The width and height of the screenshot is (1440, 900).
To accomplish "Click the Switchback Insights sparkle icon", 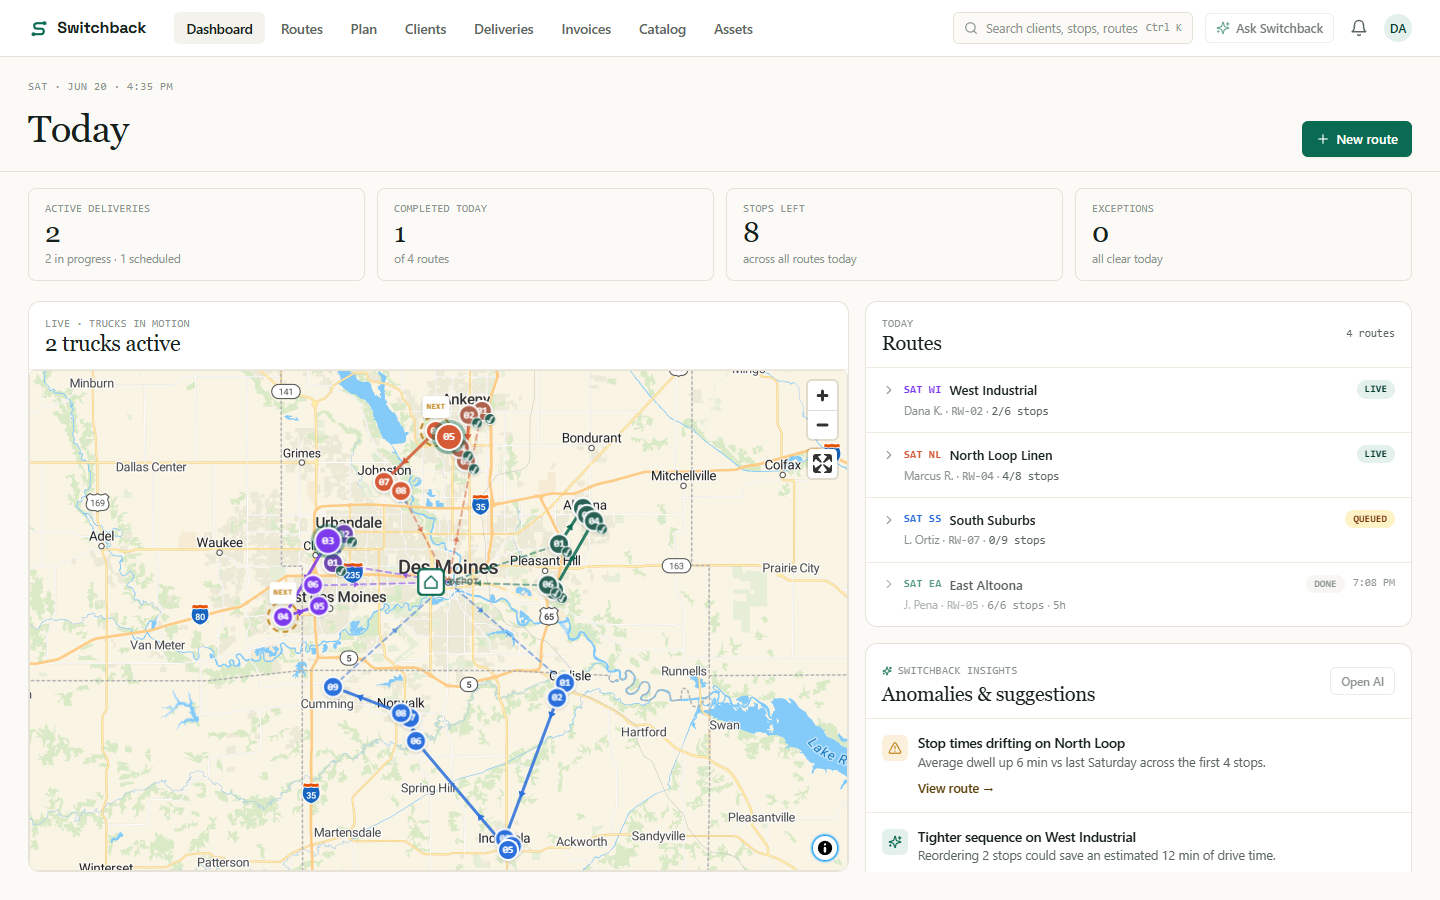I will pos(887,671).
